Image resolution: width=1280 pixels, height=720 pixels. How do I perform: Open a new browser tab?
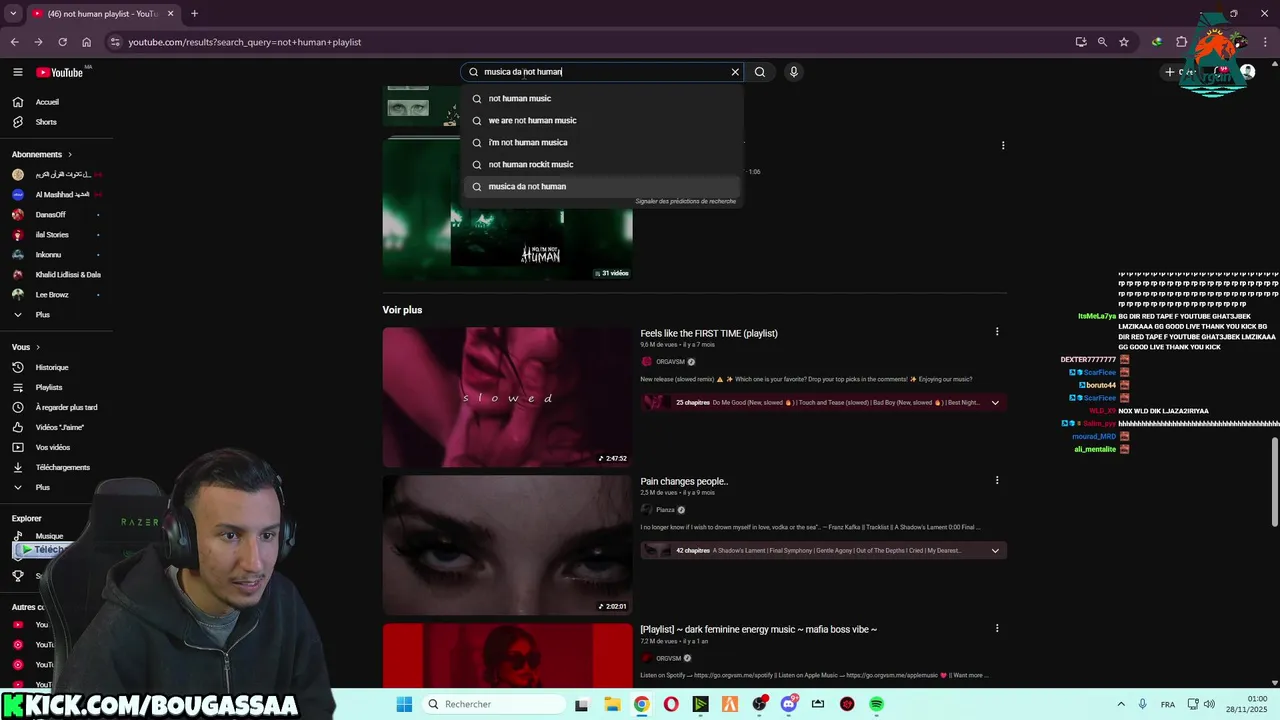click(x=194, y=14)
